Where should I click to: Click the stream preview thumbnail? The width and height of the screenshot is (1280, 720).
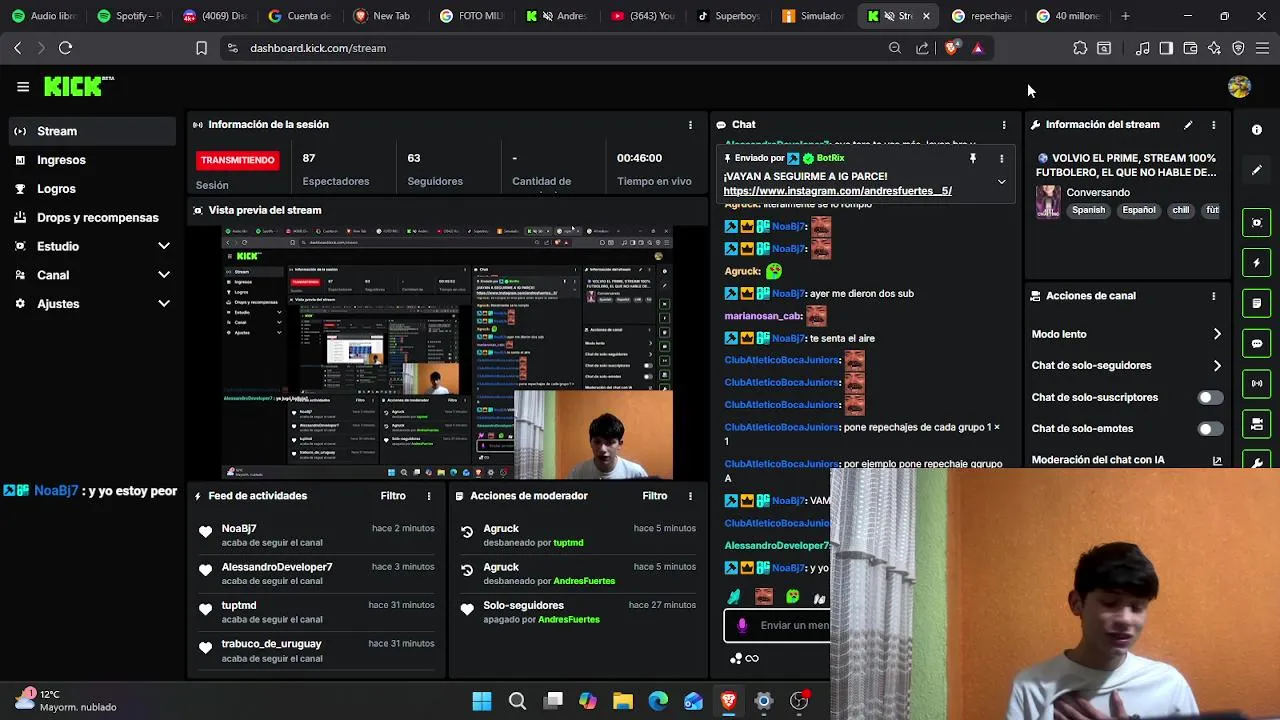point(447,353)
